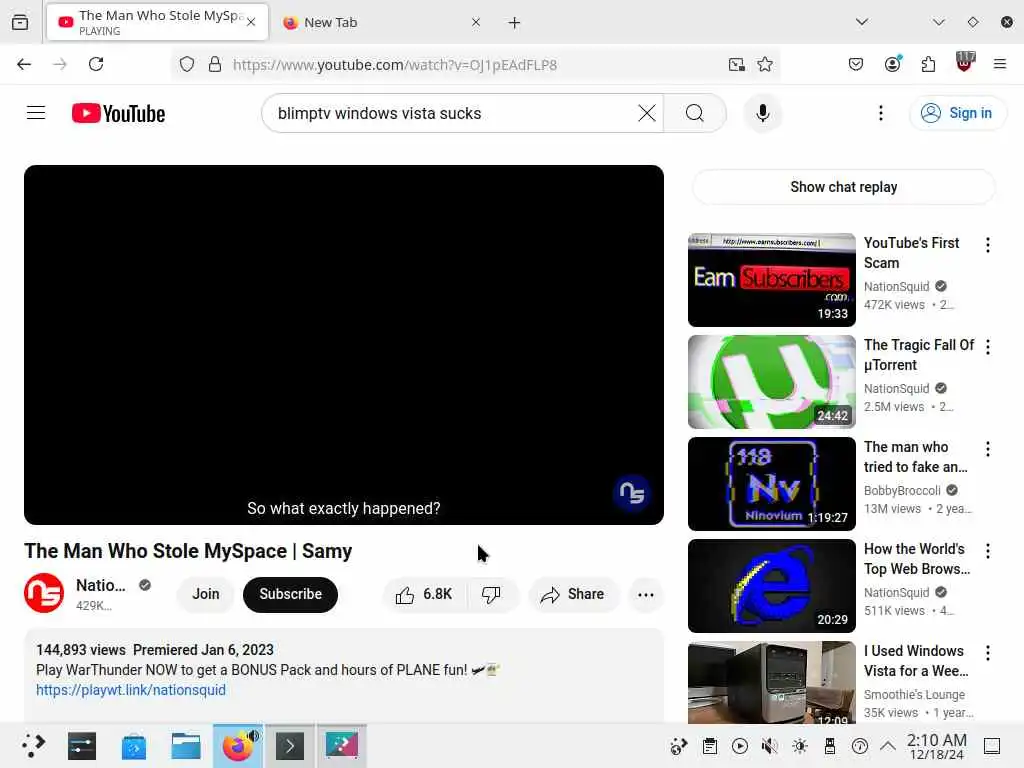Open YouTube's First Scam thumbnail
The image size is (1024, 768).
pyautogui.click(x=771, y=280)
